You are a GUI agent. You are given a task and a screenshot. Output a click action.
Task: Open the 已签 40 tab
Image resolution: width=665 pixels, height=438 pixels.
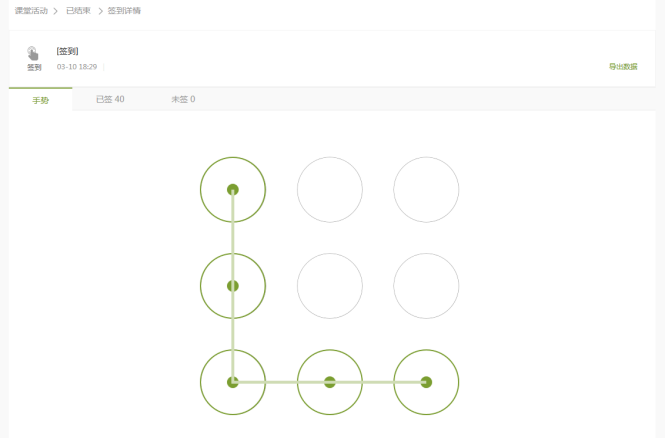(x=110, y=99)
